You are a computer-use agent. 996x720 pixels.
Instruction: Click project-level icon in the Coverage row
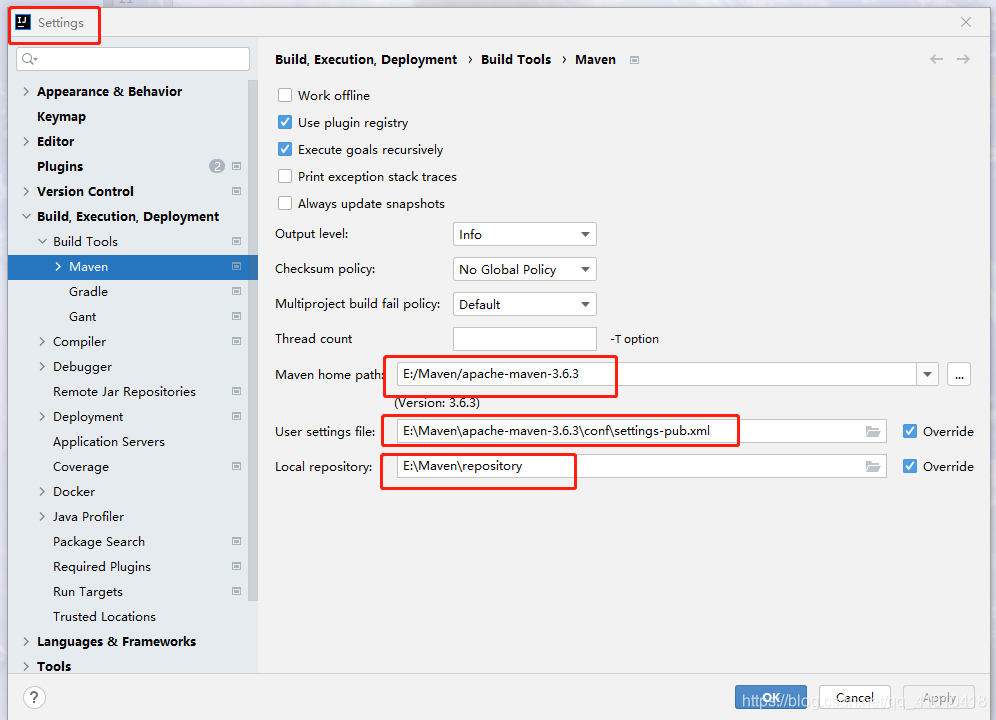pos(236,466)
